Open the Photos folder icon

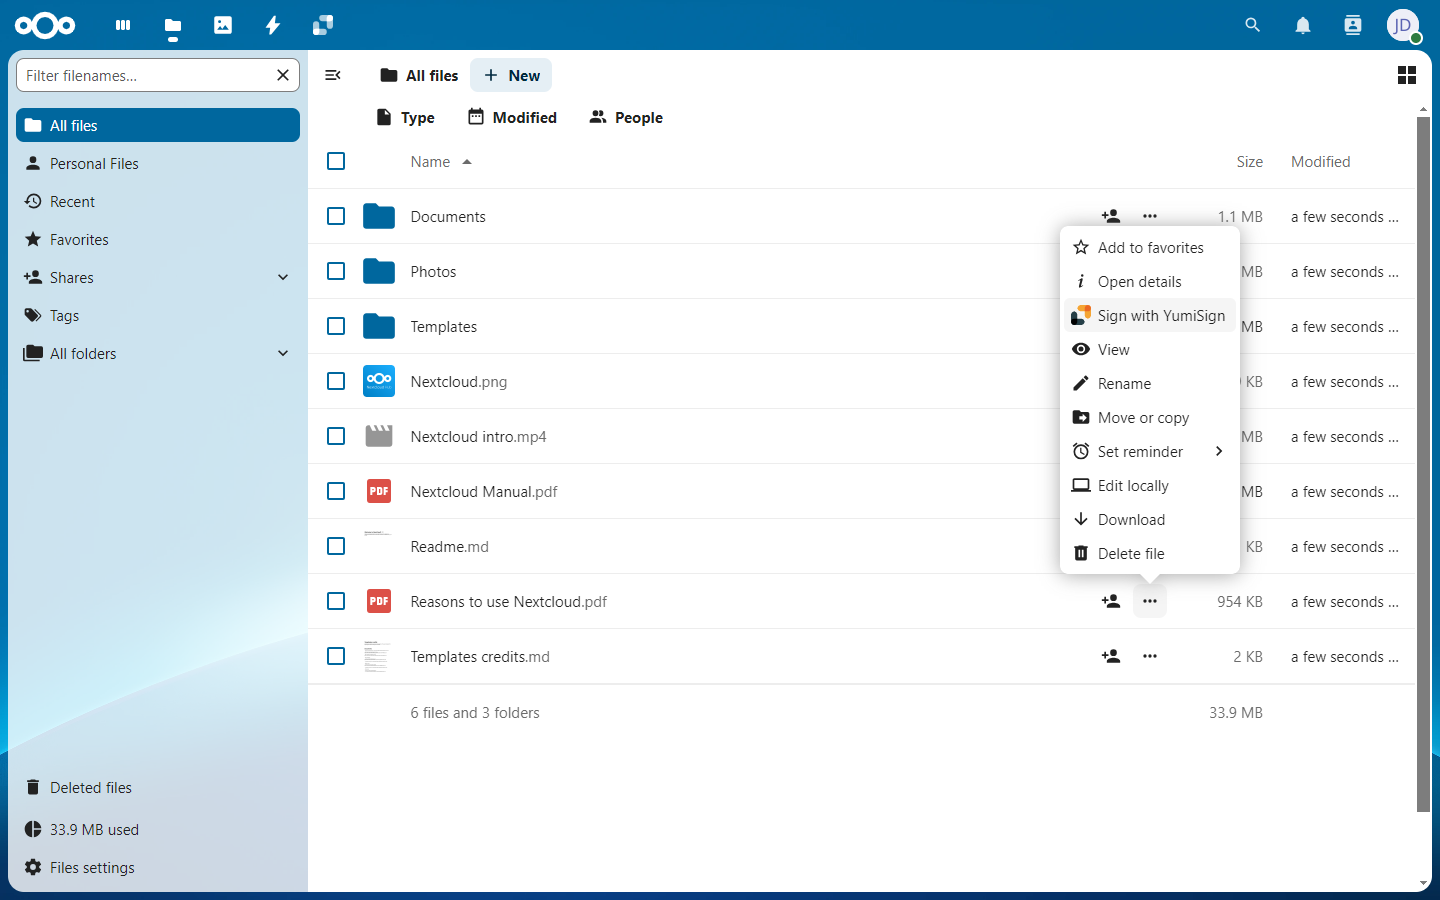click(379, 271)
